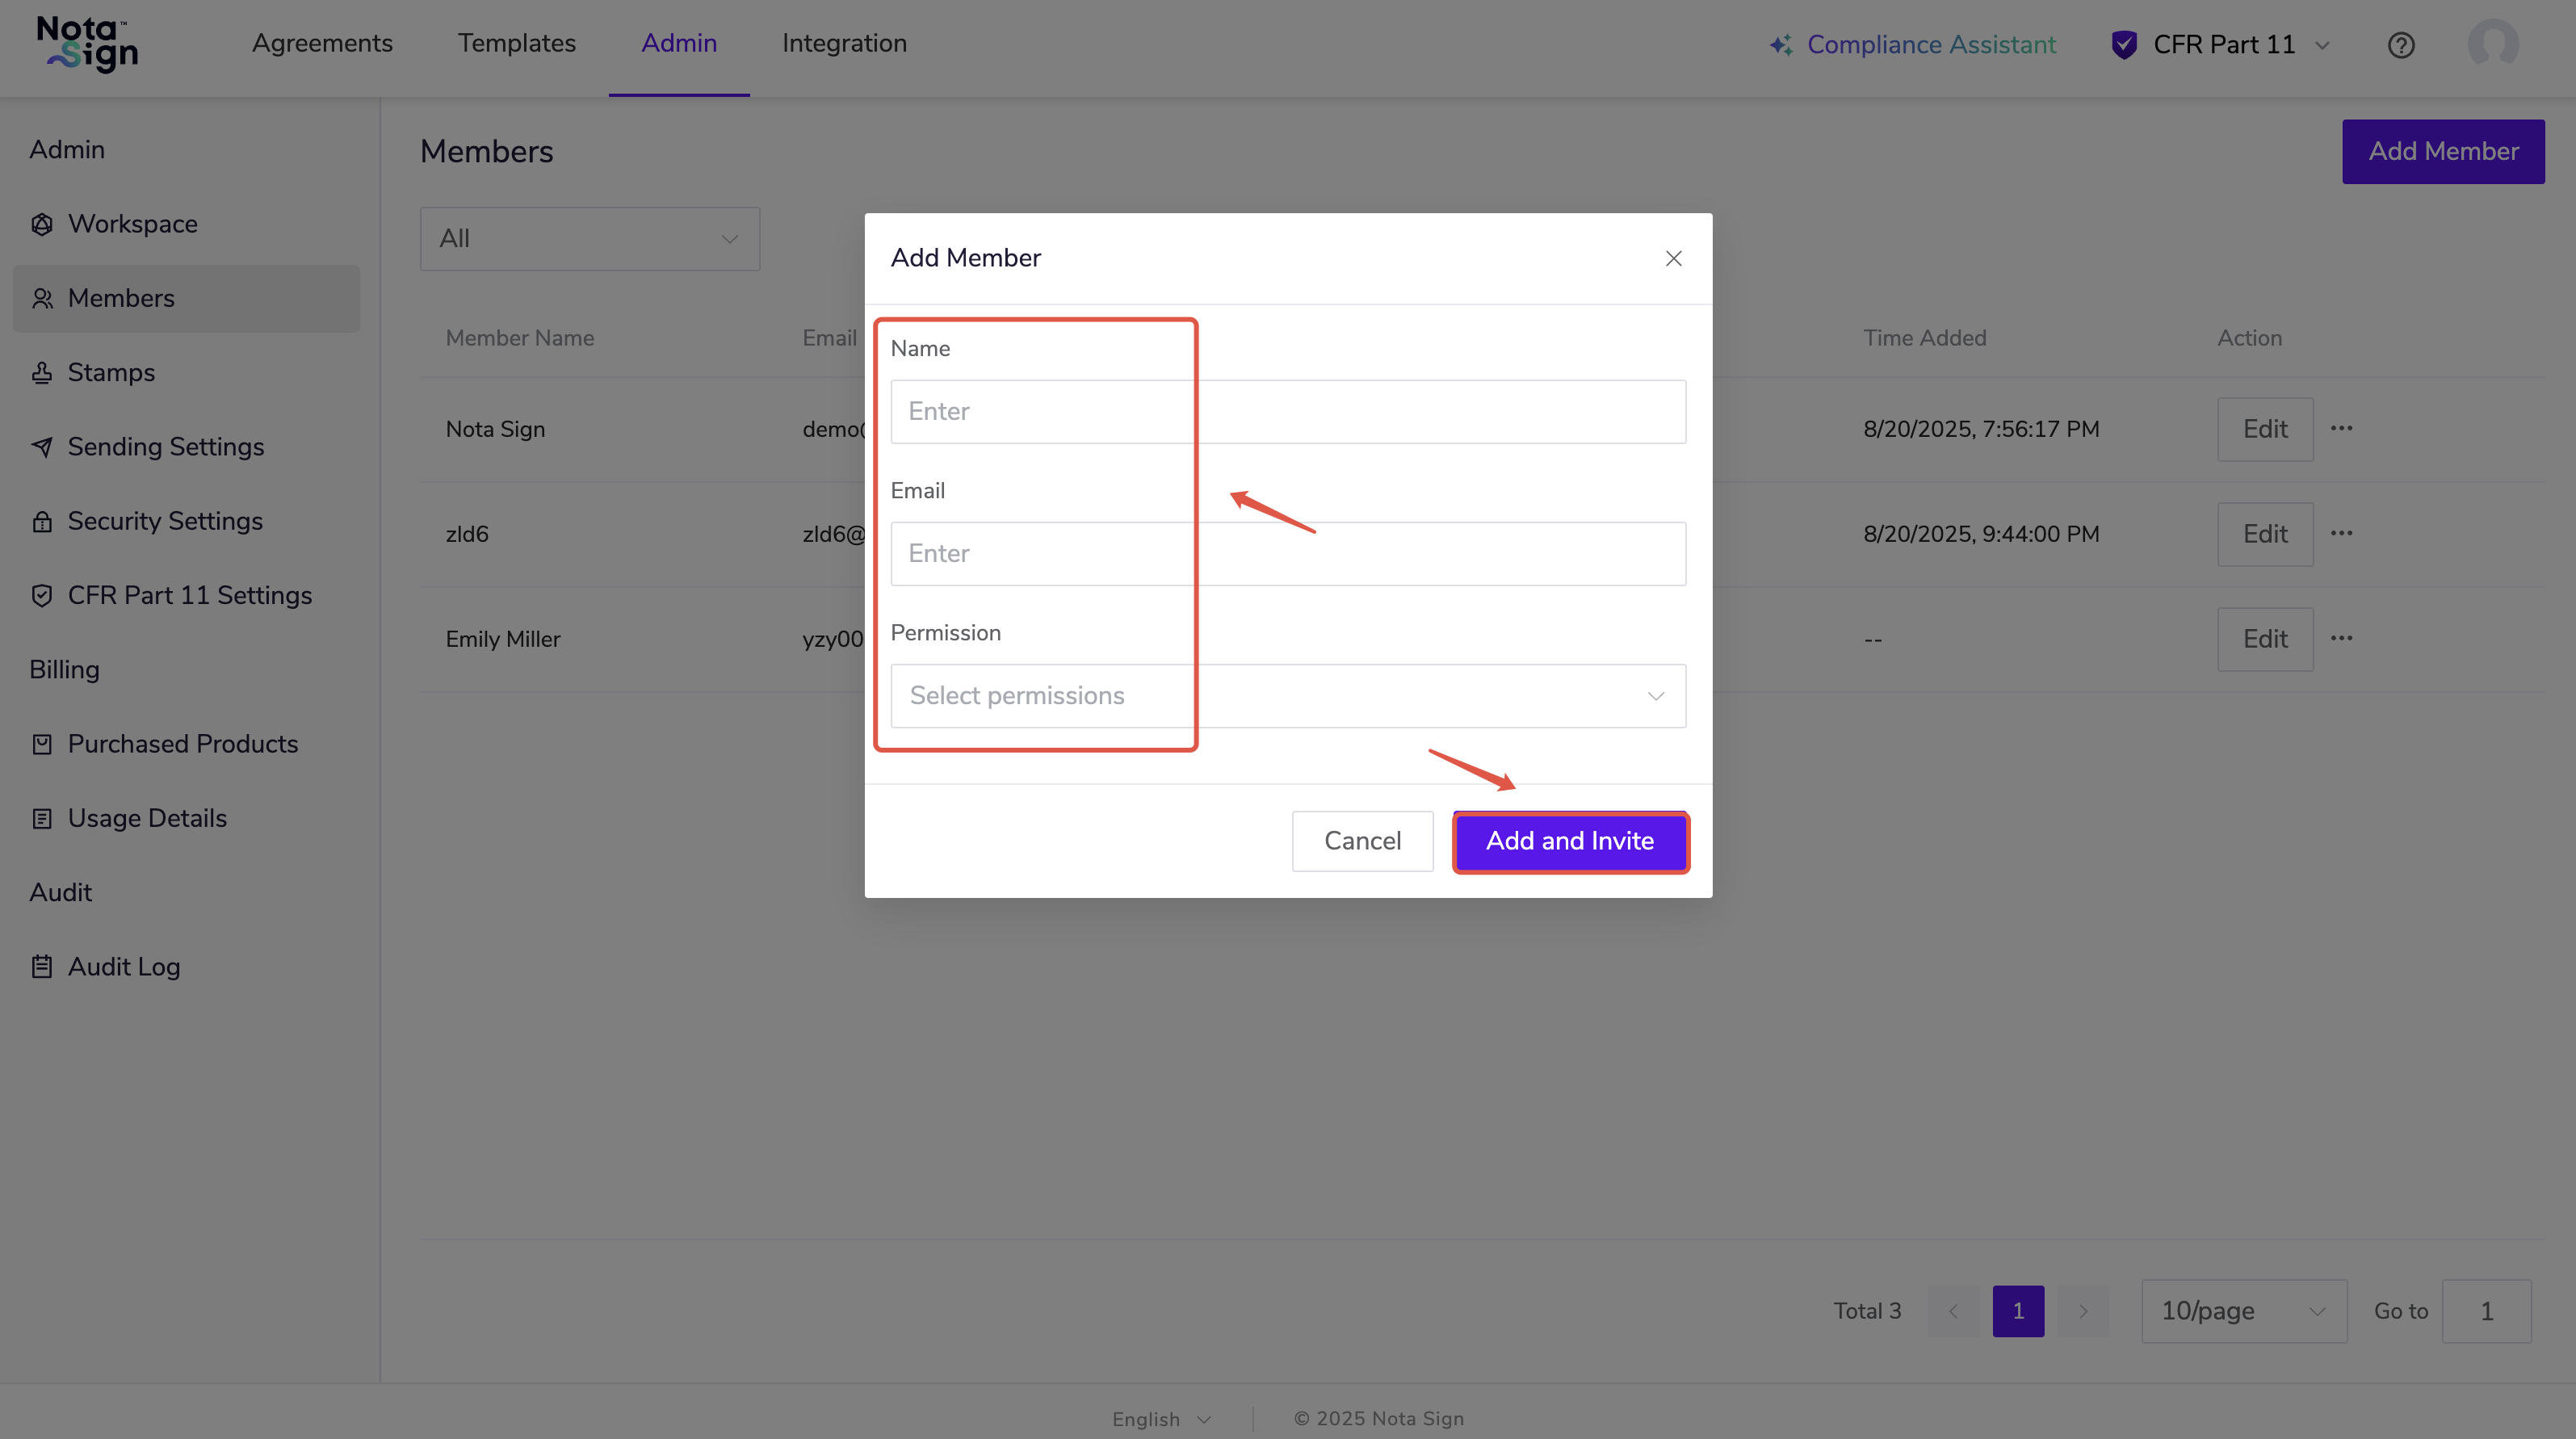Click CFR Part 11 Settings shield icon
Image resolution: width=2576 pixels, height=1439 pixels.
tap(42, 596)
